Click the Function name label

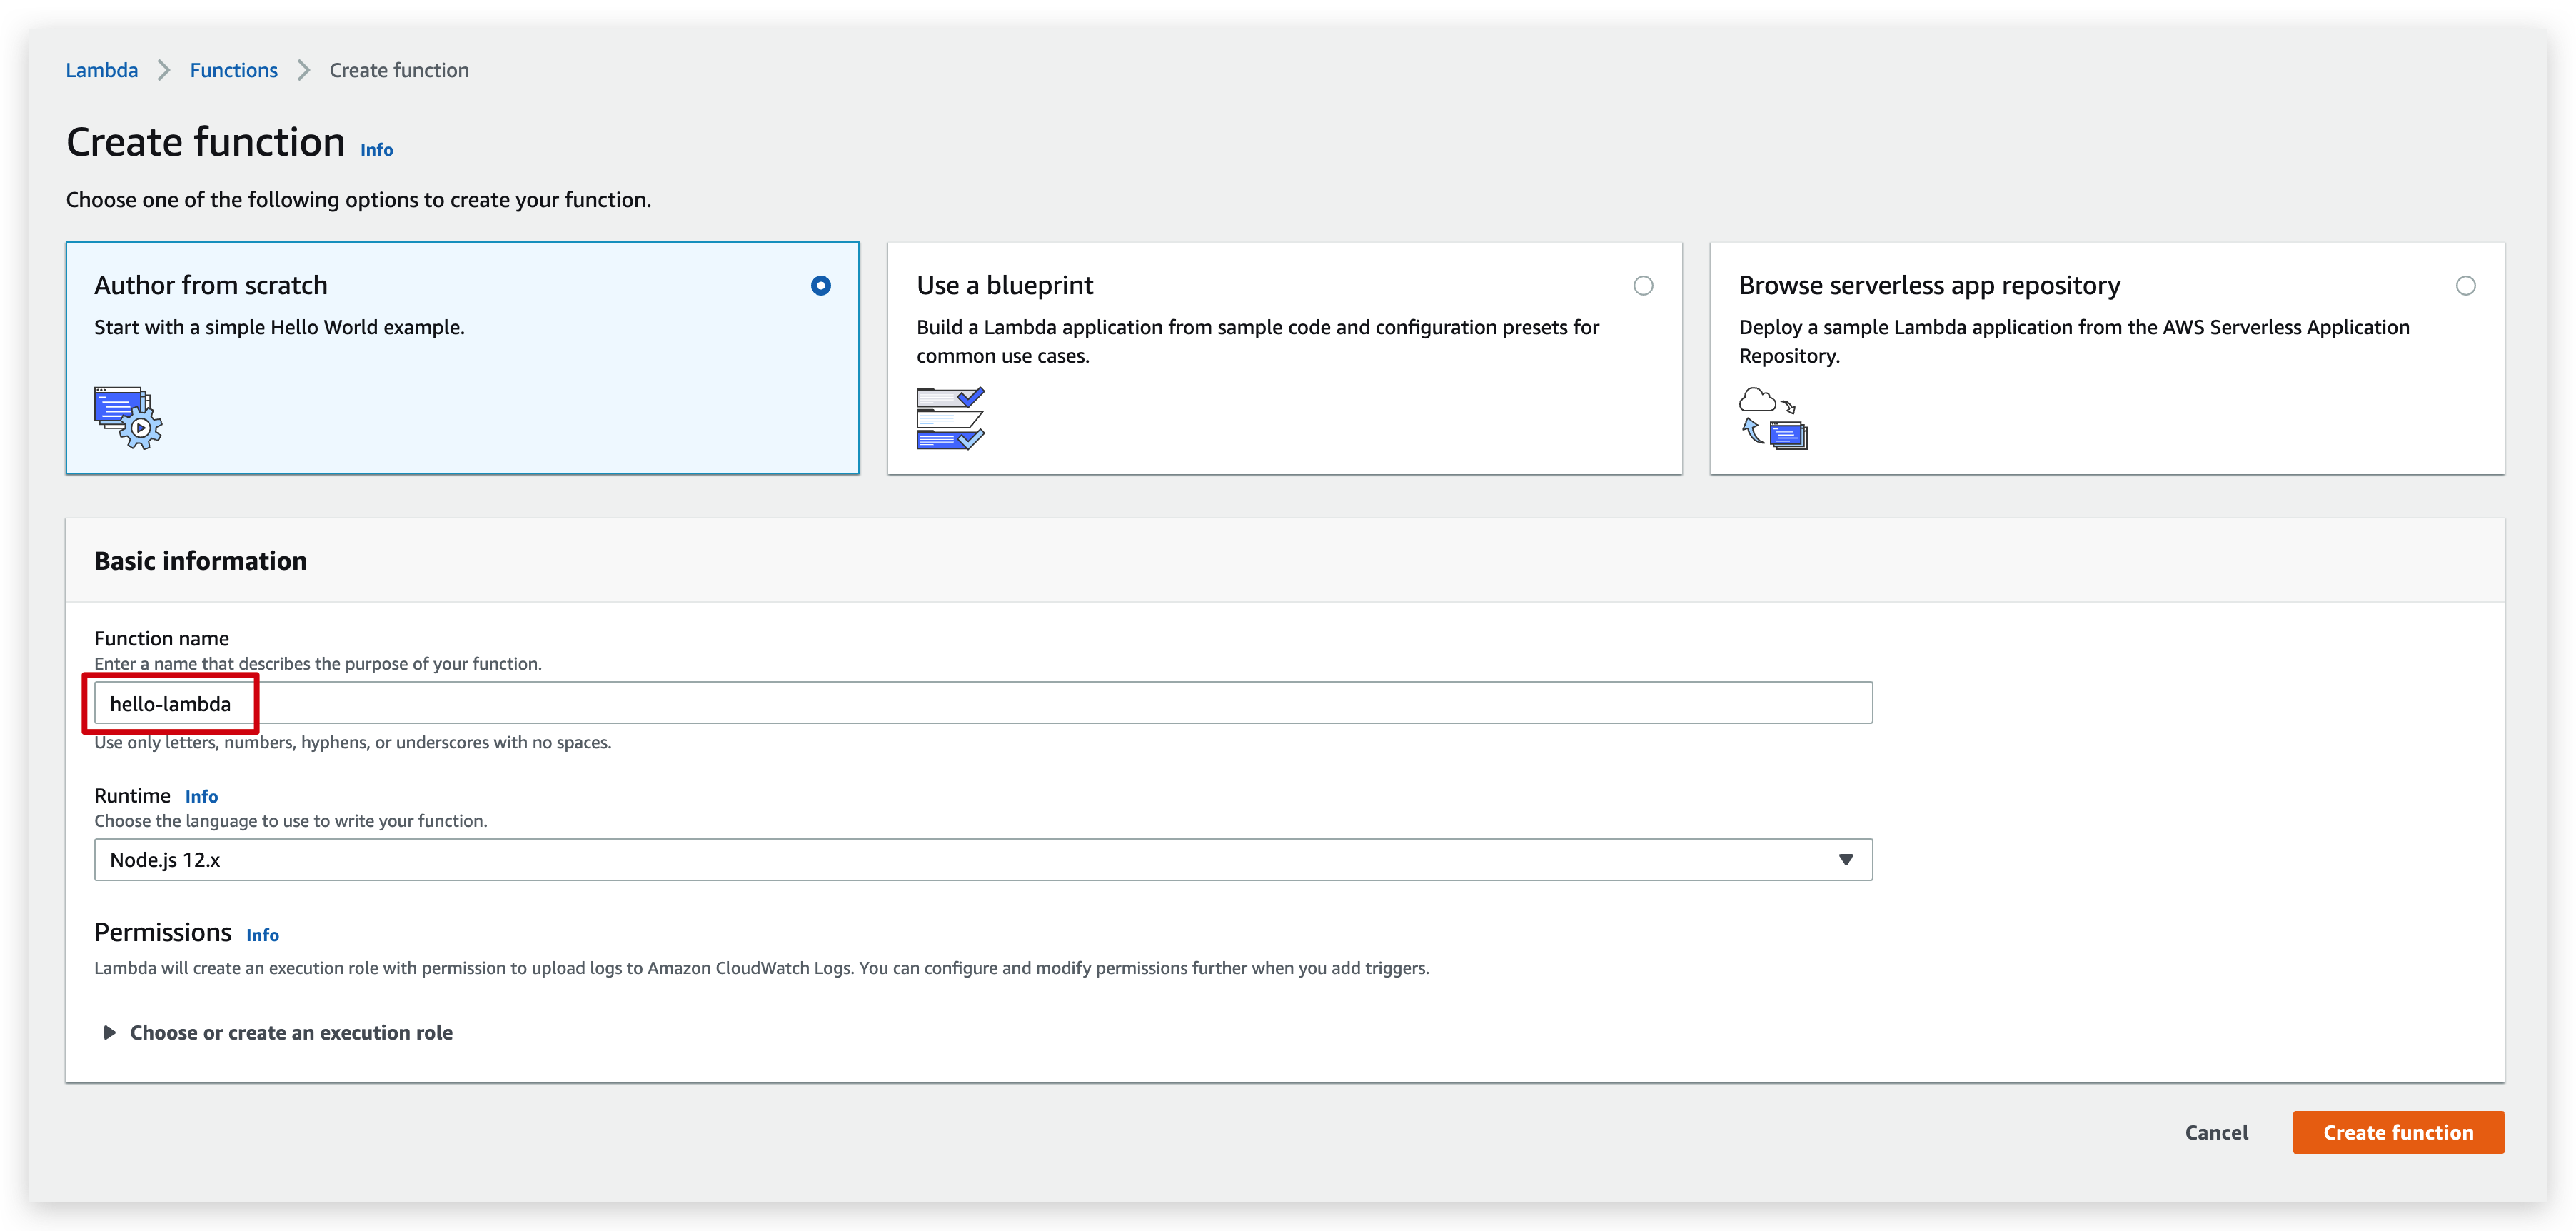coord(161,638)
